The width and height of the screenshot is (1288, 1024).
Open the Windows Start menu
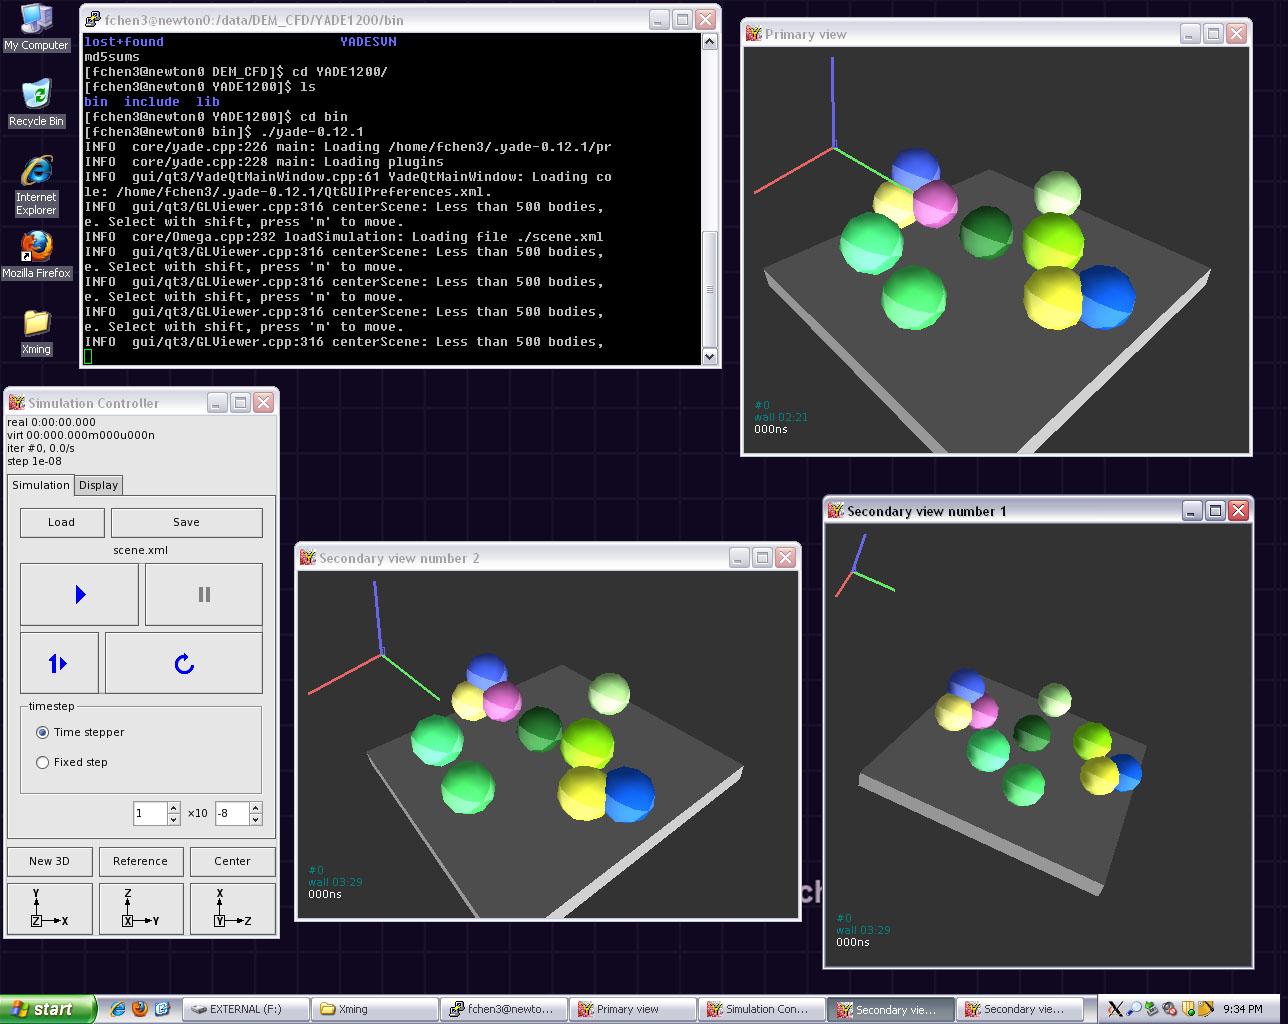click(x=47, y=1009)
